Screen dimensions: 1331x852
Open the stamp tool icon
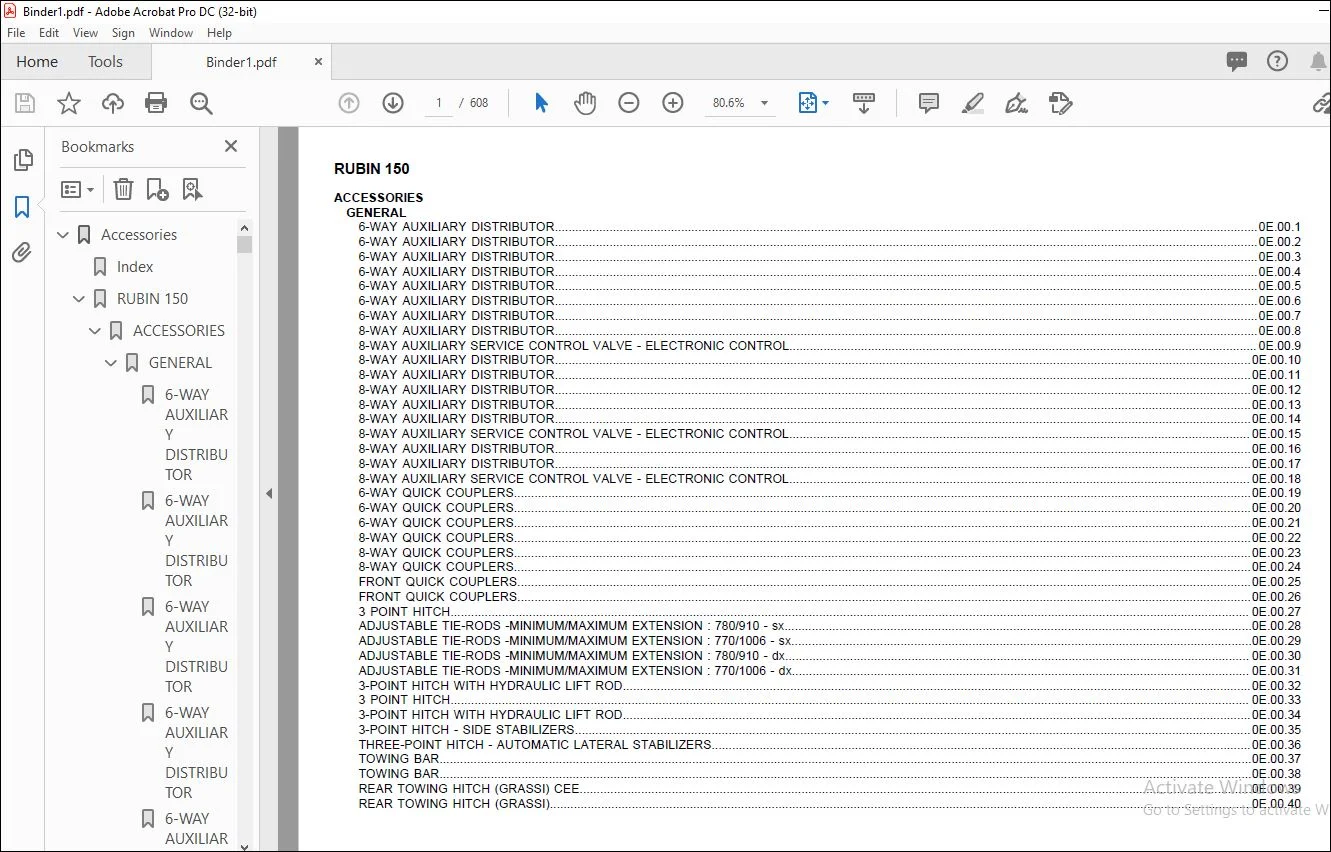[1061, 103]
